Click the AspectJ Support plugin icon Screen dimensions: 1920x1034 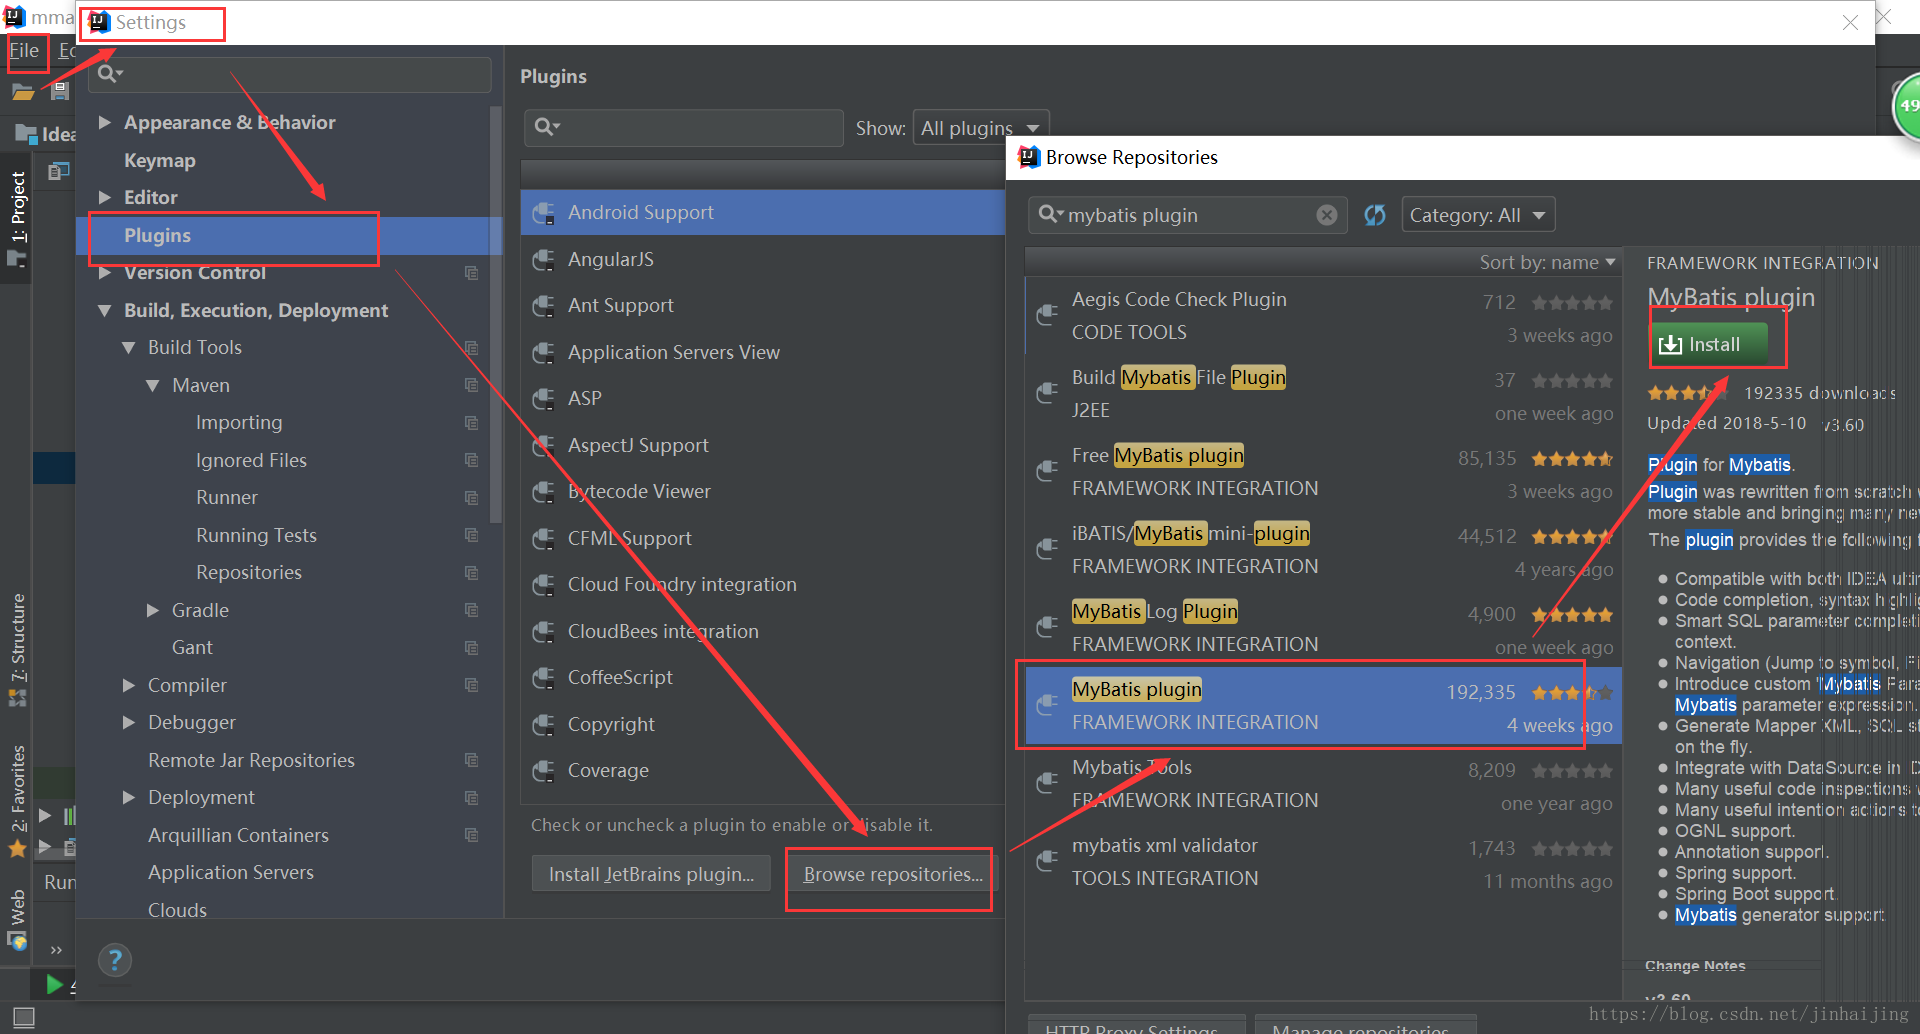point(544,446)
